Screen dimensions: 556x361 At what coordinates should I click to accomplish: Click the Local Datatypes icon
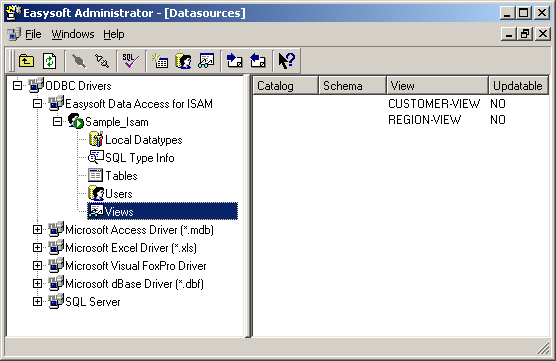point(96,139)
